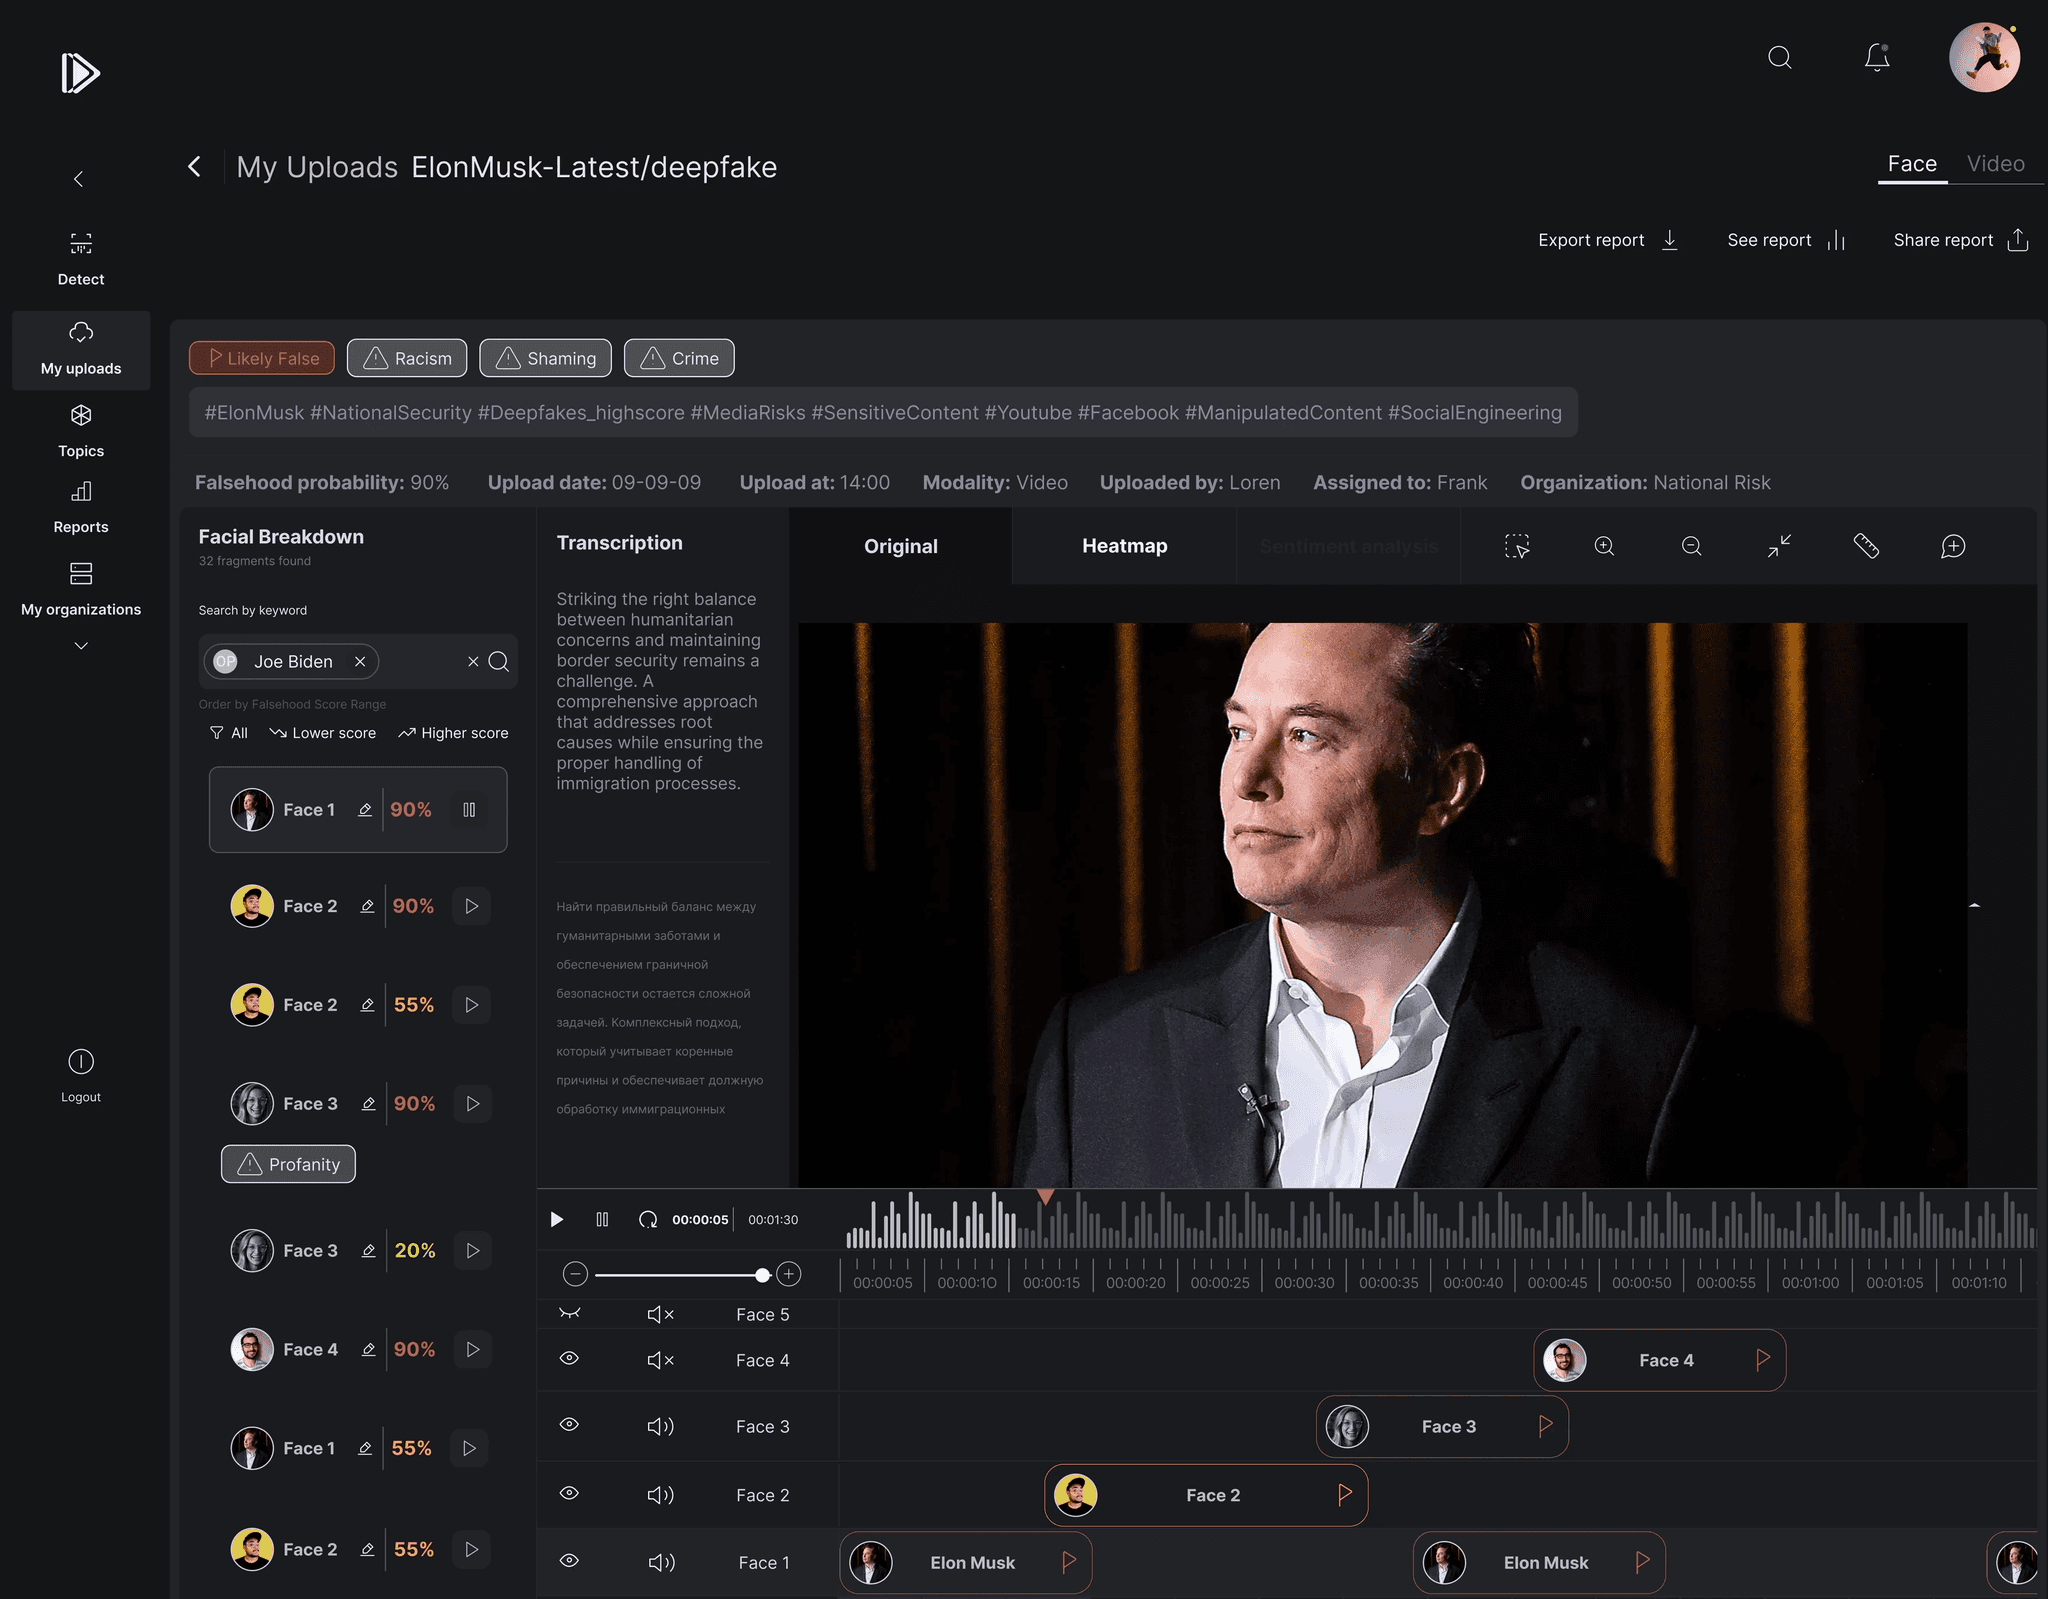
Task: Click the zoom in magnifier tool
Action: click(x=1604, y=546)
